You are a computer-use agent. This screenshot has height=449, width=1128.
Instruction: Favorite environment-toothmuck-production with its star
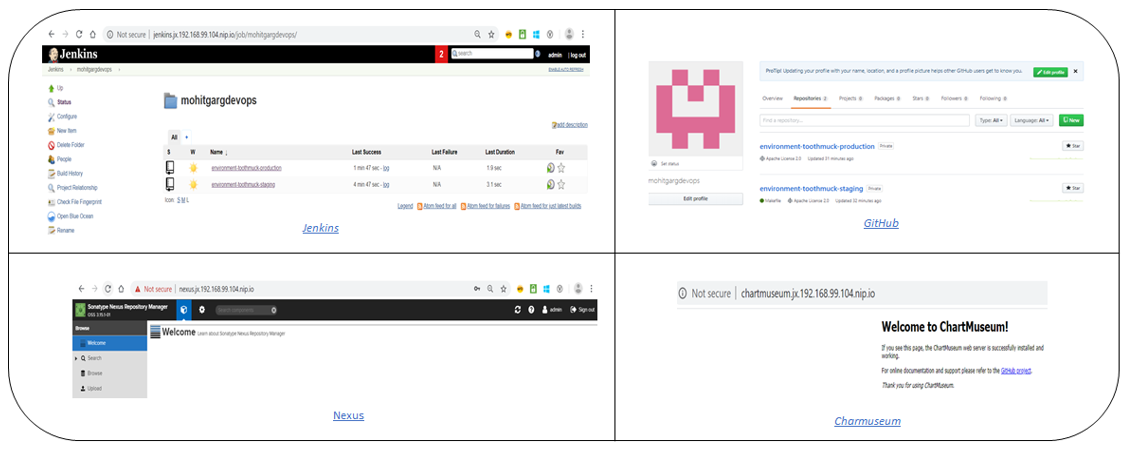(x=561, y=168)
